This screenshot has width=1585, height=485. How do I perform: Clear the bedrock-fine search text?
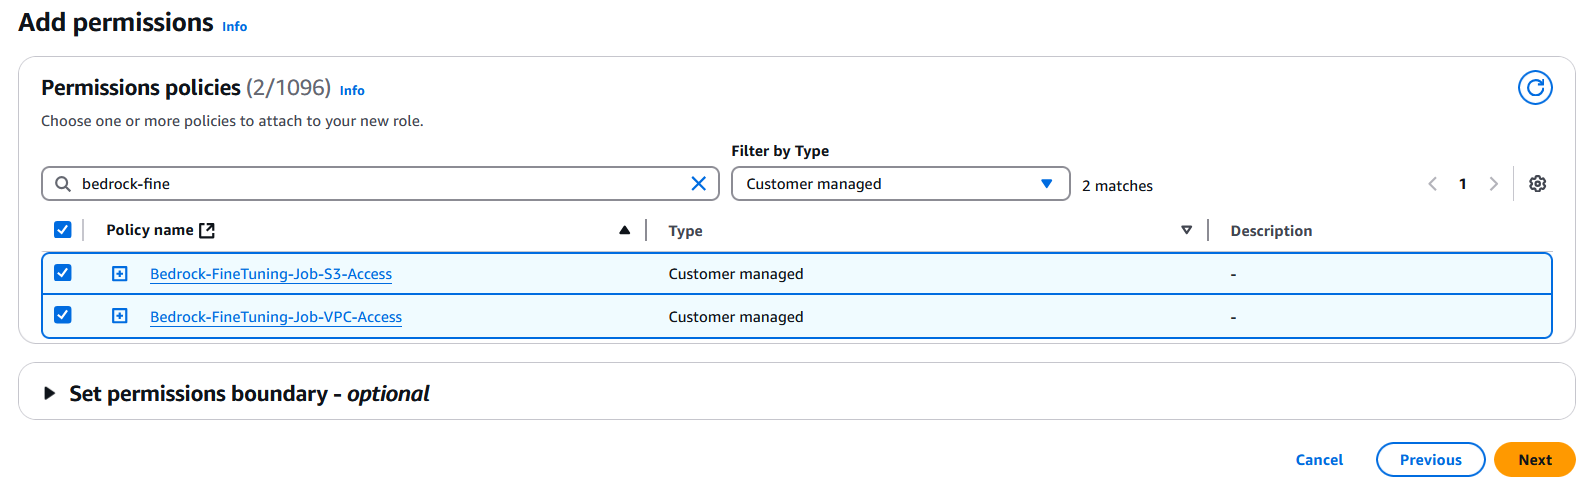tap(698, 184)
